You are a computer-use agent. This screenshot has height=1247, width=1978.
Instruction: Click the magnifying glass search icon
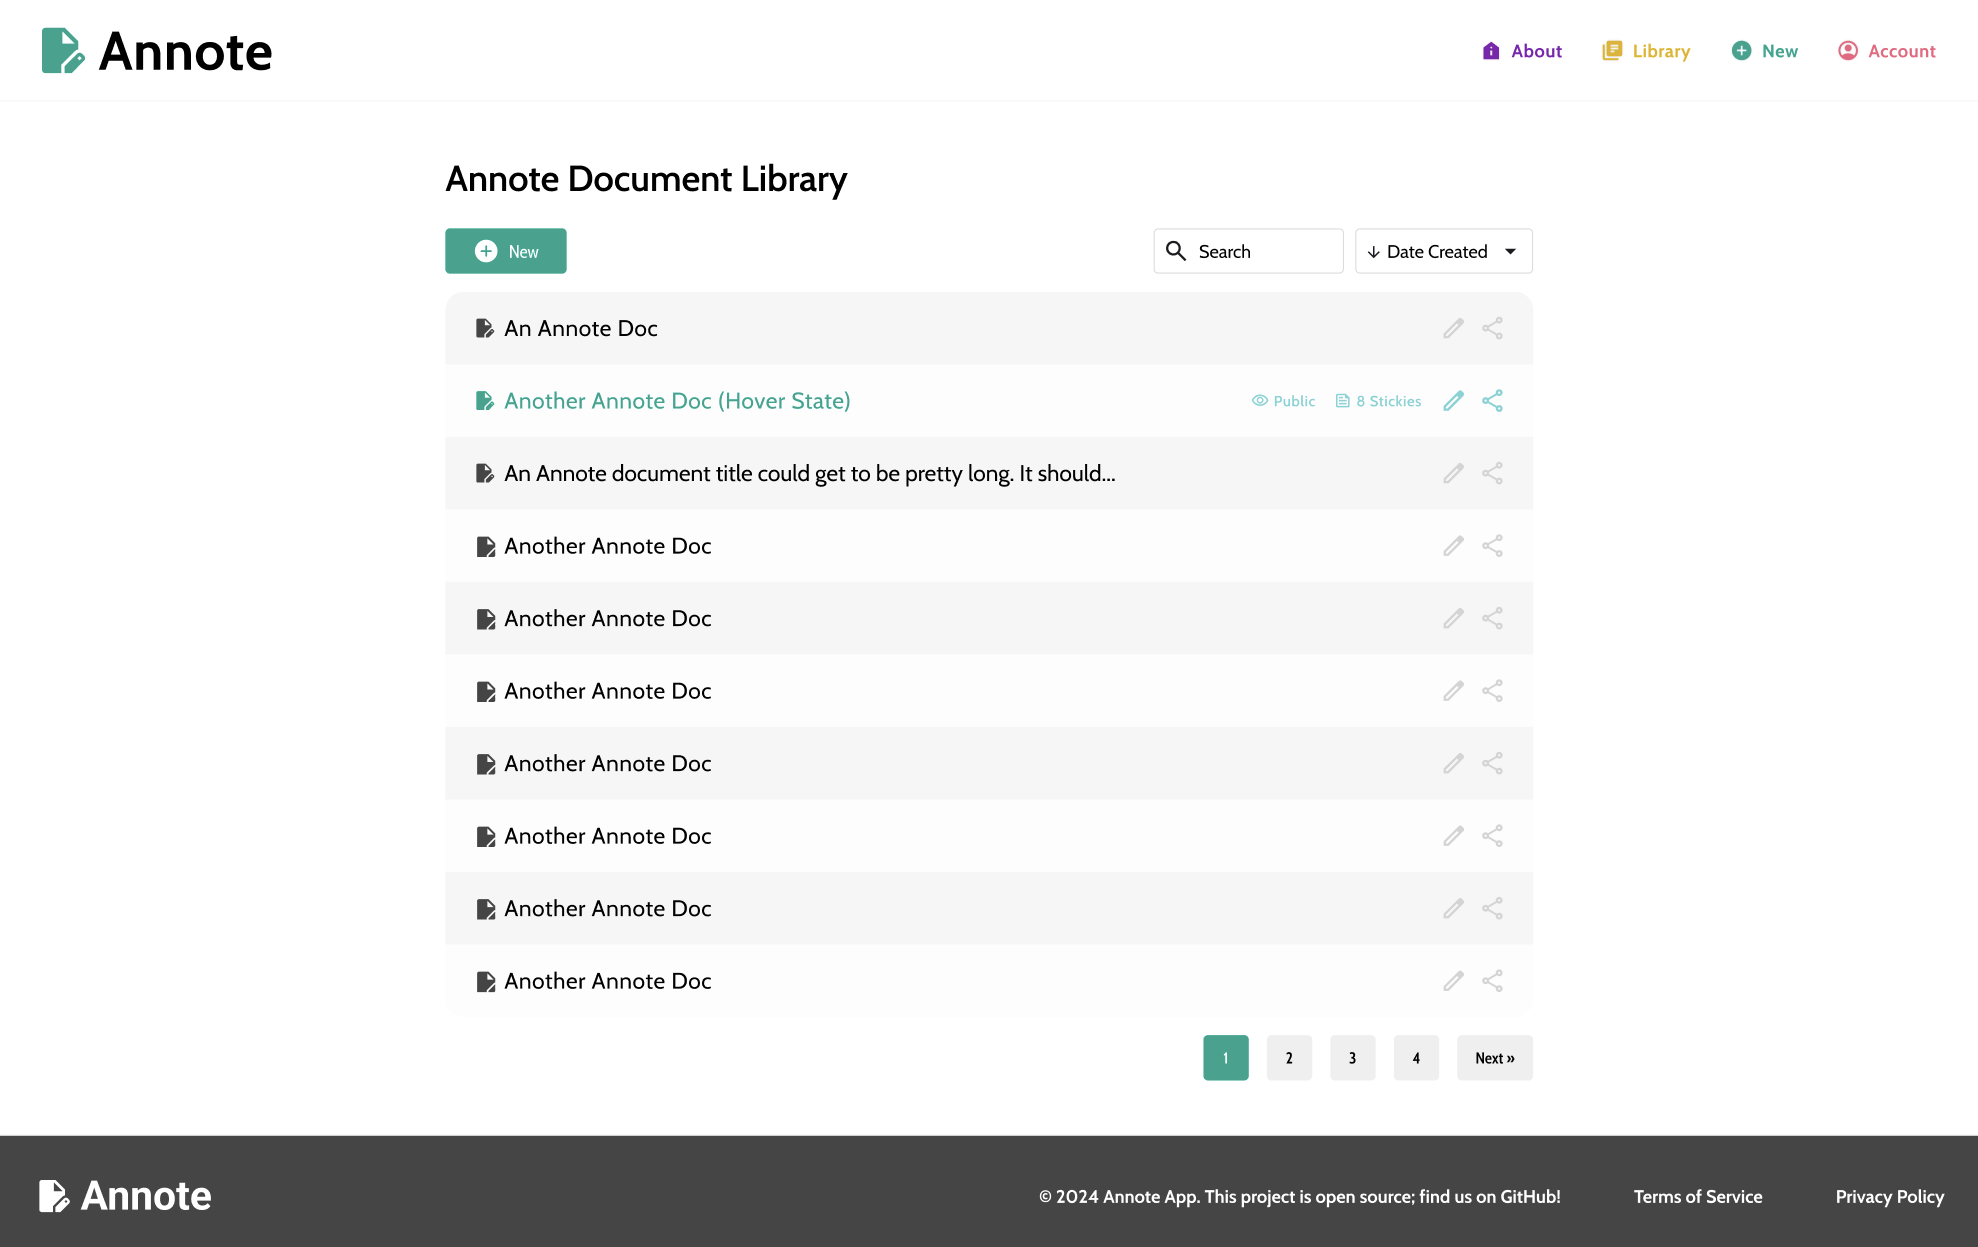tap(1176, 251)
